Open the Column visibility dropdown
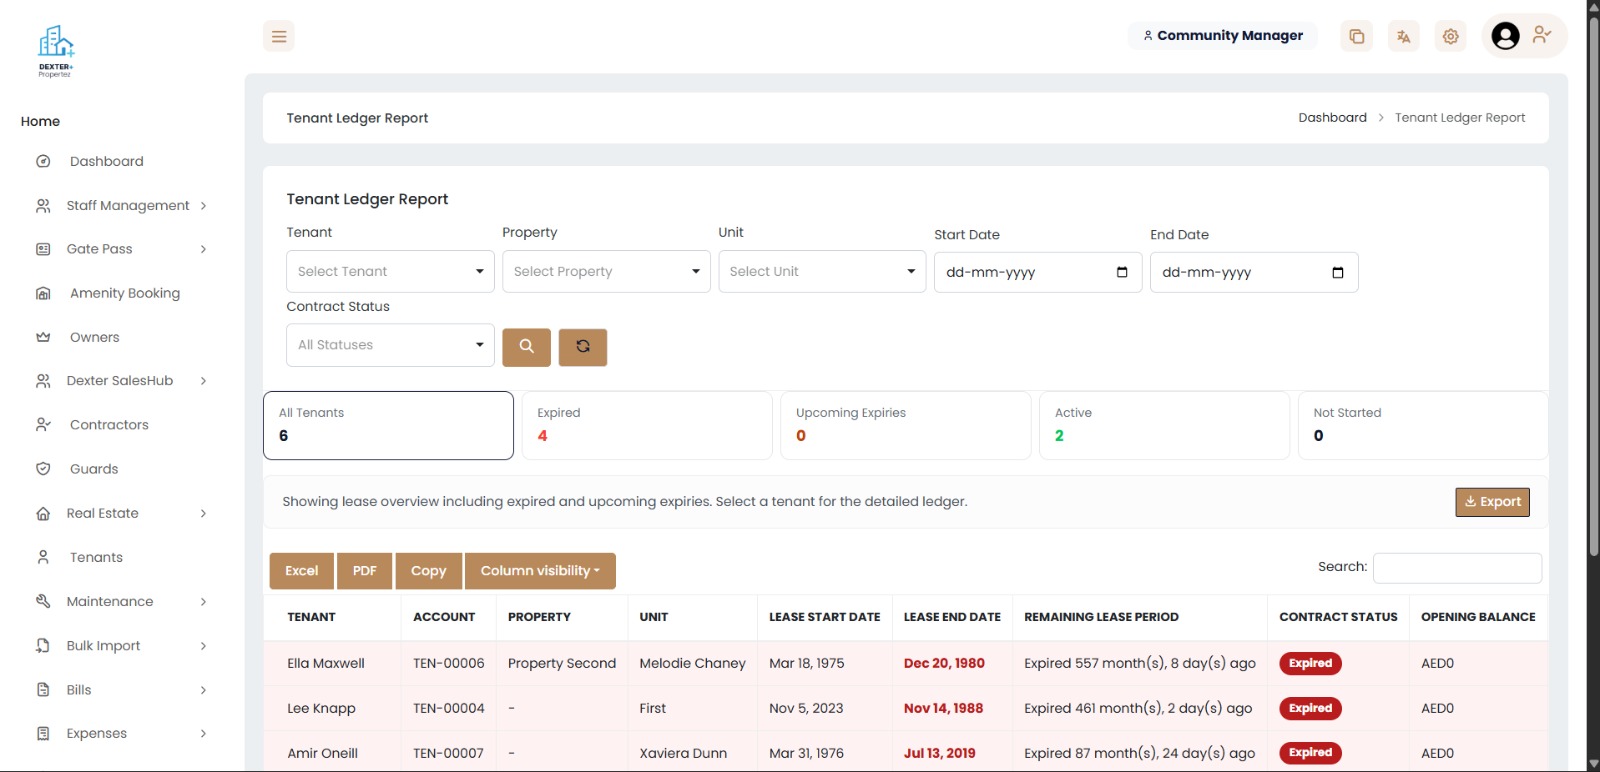Screen dimensions: 1600x772 point(540,571)
